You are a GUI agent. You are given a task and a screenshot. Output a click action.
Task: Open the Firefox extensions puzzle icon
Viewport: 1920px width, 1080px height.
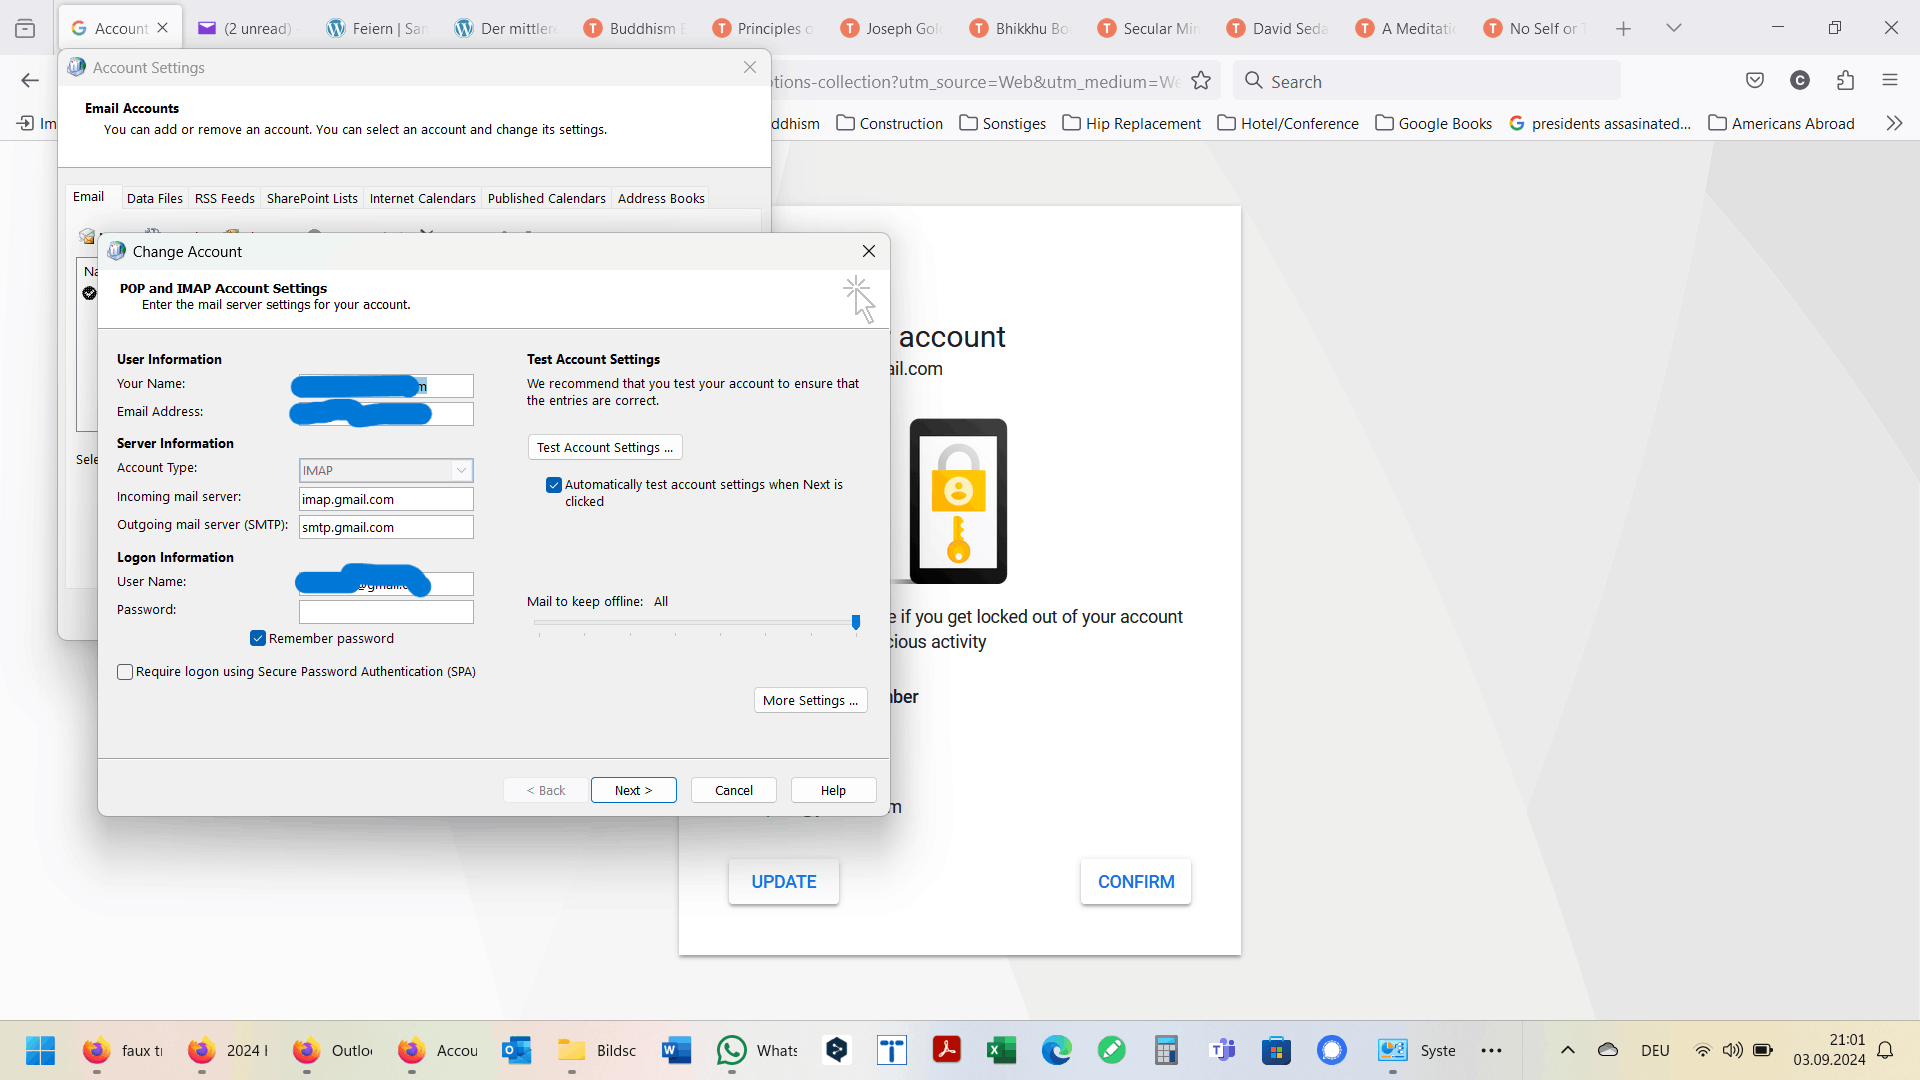[x=1845, y=81]
